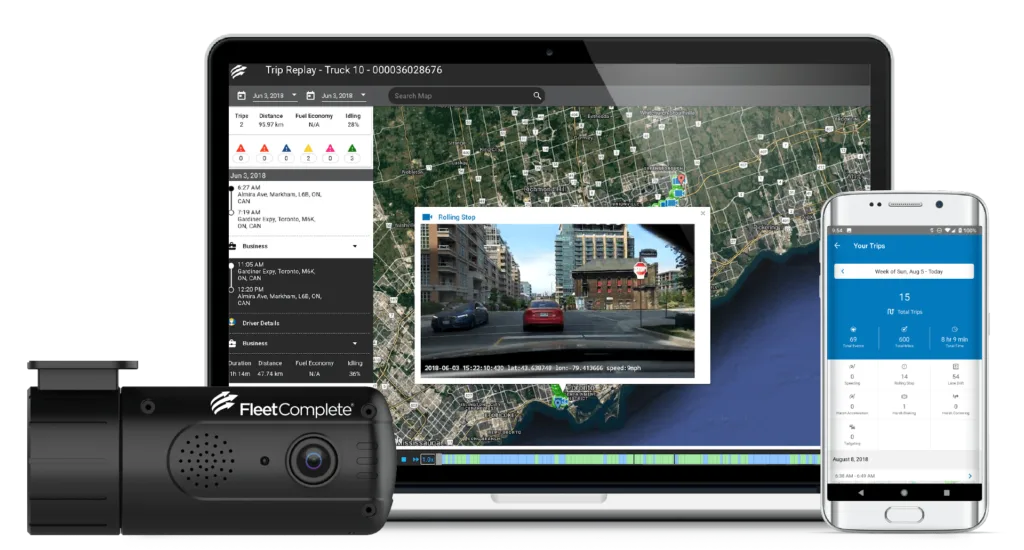
Task: Select the yellow alert triangle with count 2
Action: click(x=308, y=148)
